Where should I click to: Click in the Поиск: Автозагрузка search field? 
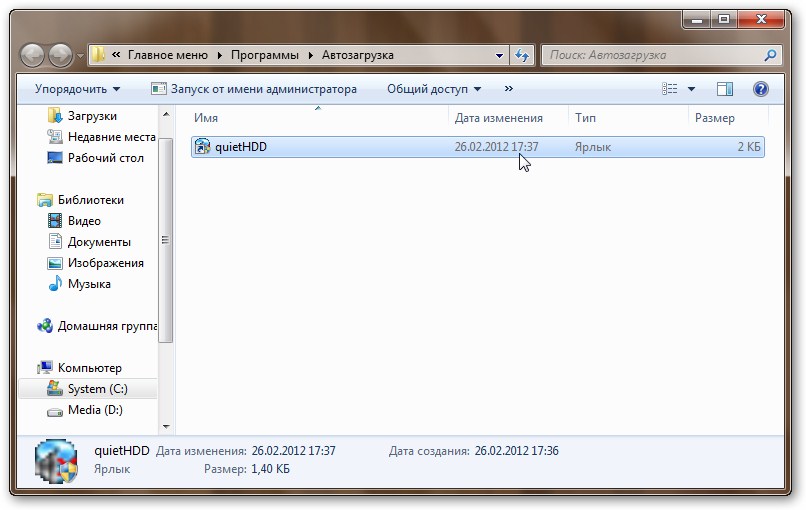pyautogui.click(x=650, y=55)
